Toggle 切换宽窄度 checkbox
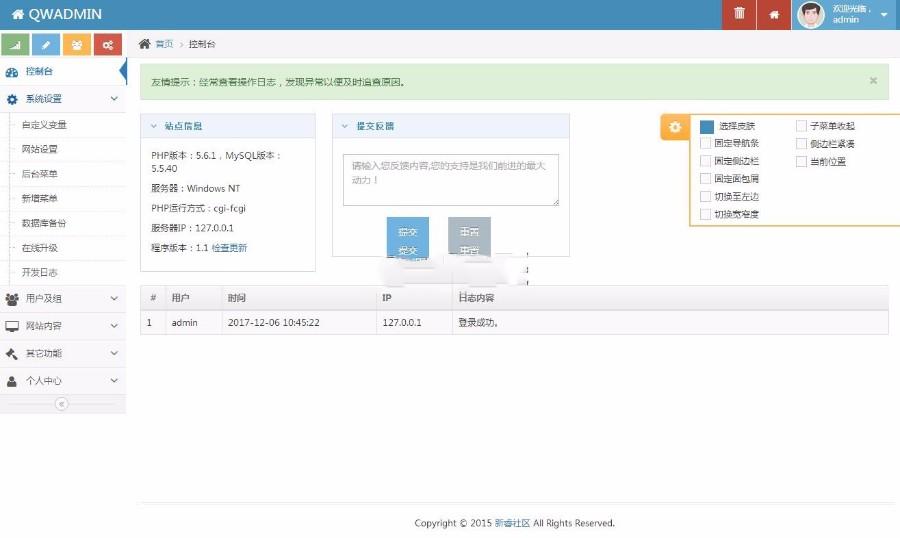The width and height of the screenshot is (900, 538). pos(706,214)
